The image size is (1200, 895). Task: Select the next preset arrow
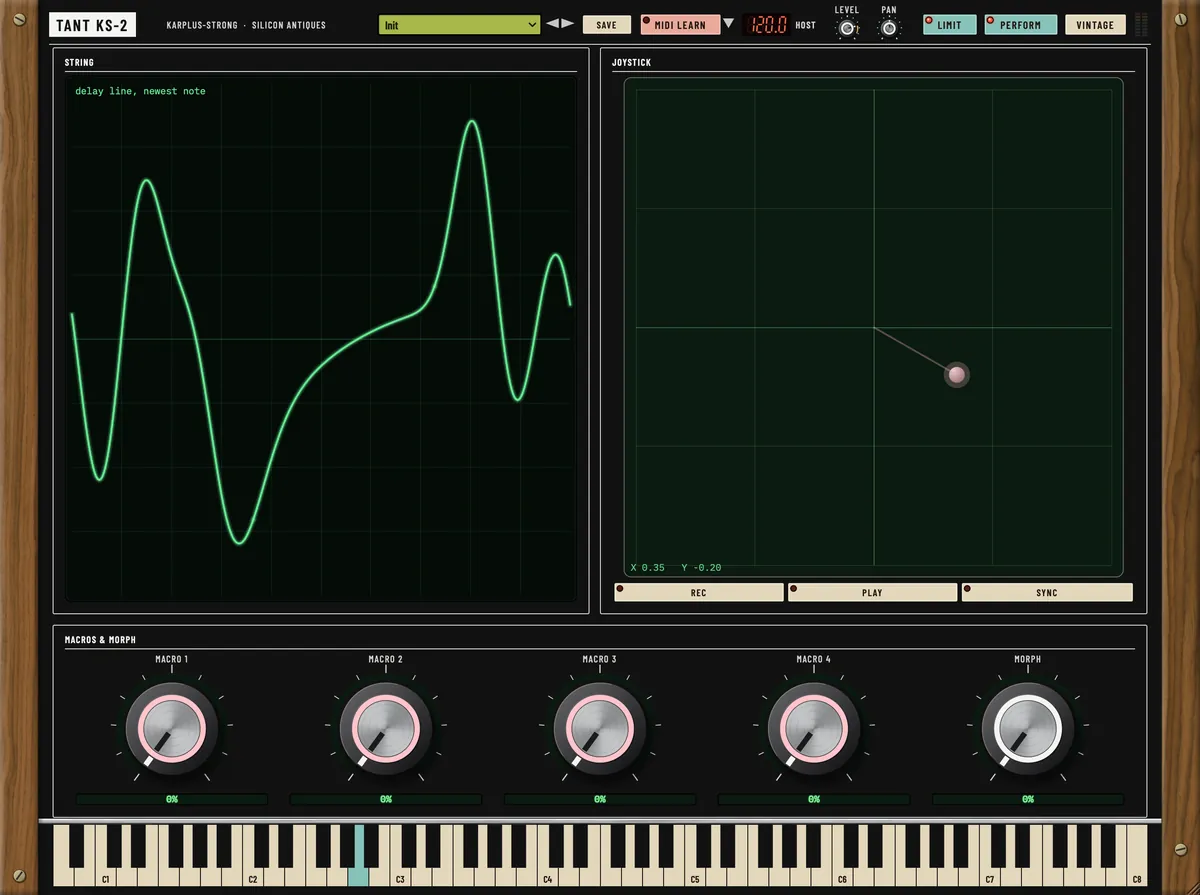[x=568, y=24]
